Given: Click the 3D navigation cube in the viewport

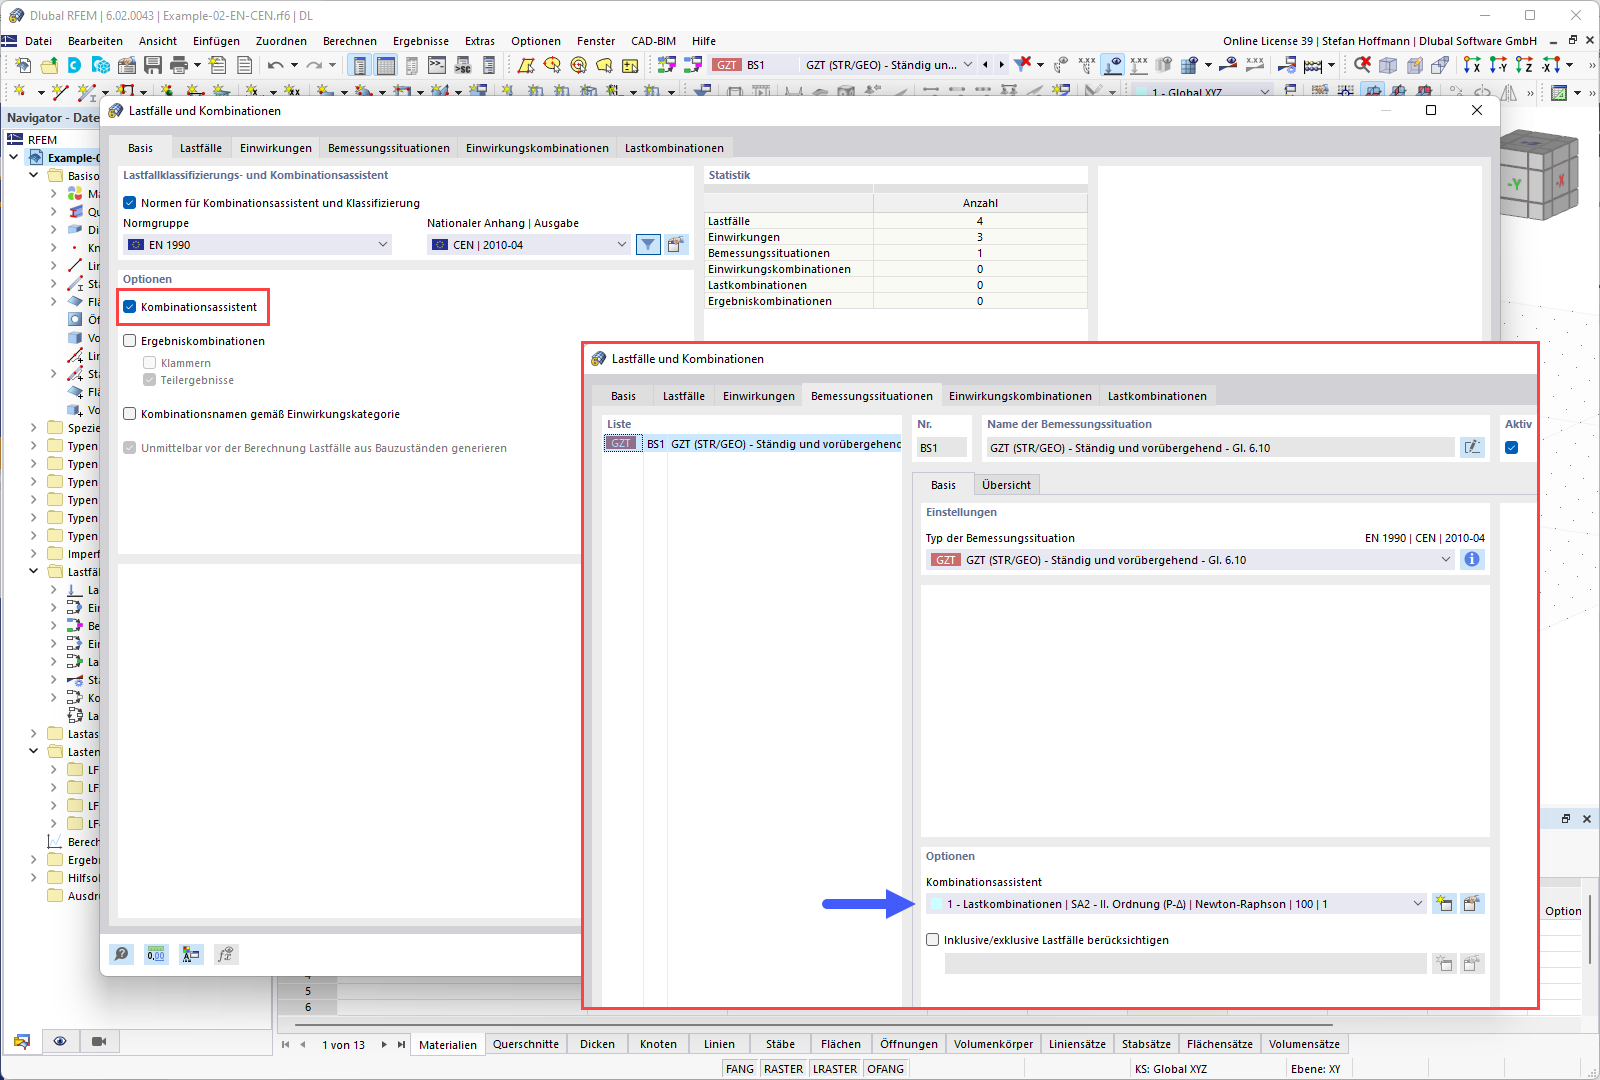Looking at the screenshot, I should tap(1539, 175).
